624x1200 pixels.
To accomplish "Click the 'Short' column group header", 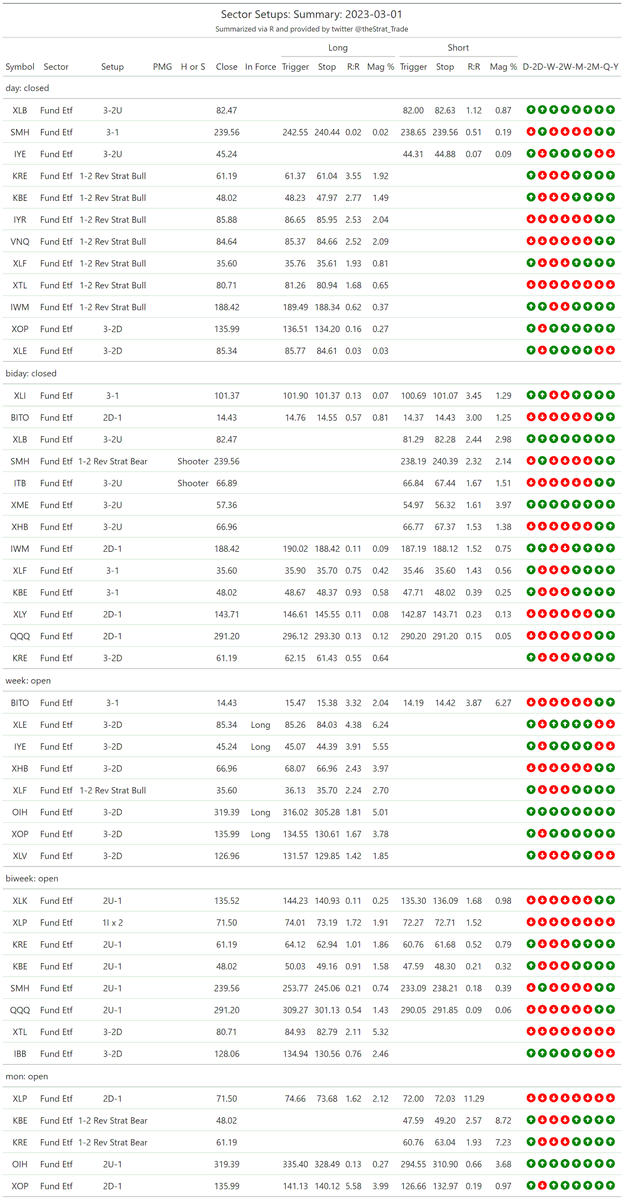I will click(458, 47).
